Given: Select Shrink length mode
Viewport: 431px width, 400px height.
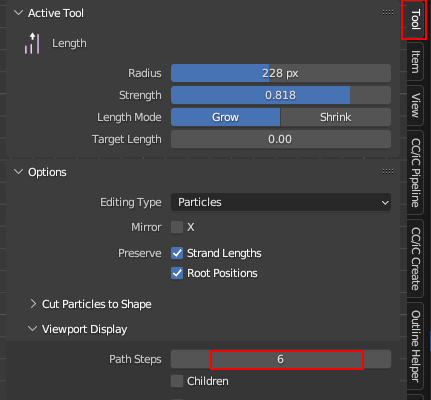Looking at the screenshot, I should coord(336,117).
